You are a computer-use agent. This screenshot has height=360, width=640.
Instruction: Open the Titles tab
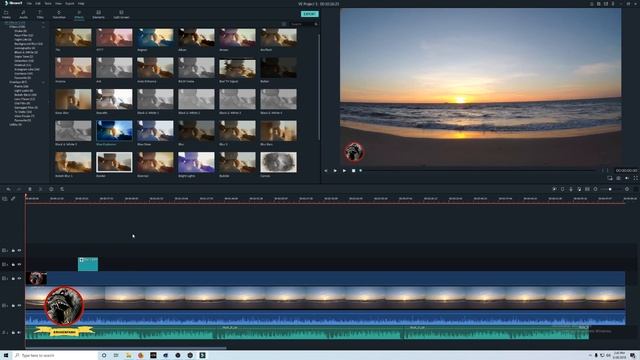click(x=40, y=15)
